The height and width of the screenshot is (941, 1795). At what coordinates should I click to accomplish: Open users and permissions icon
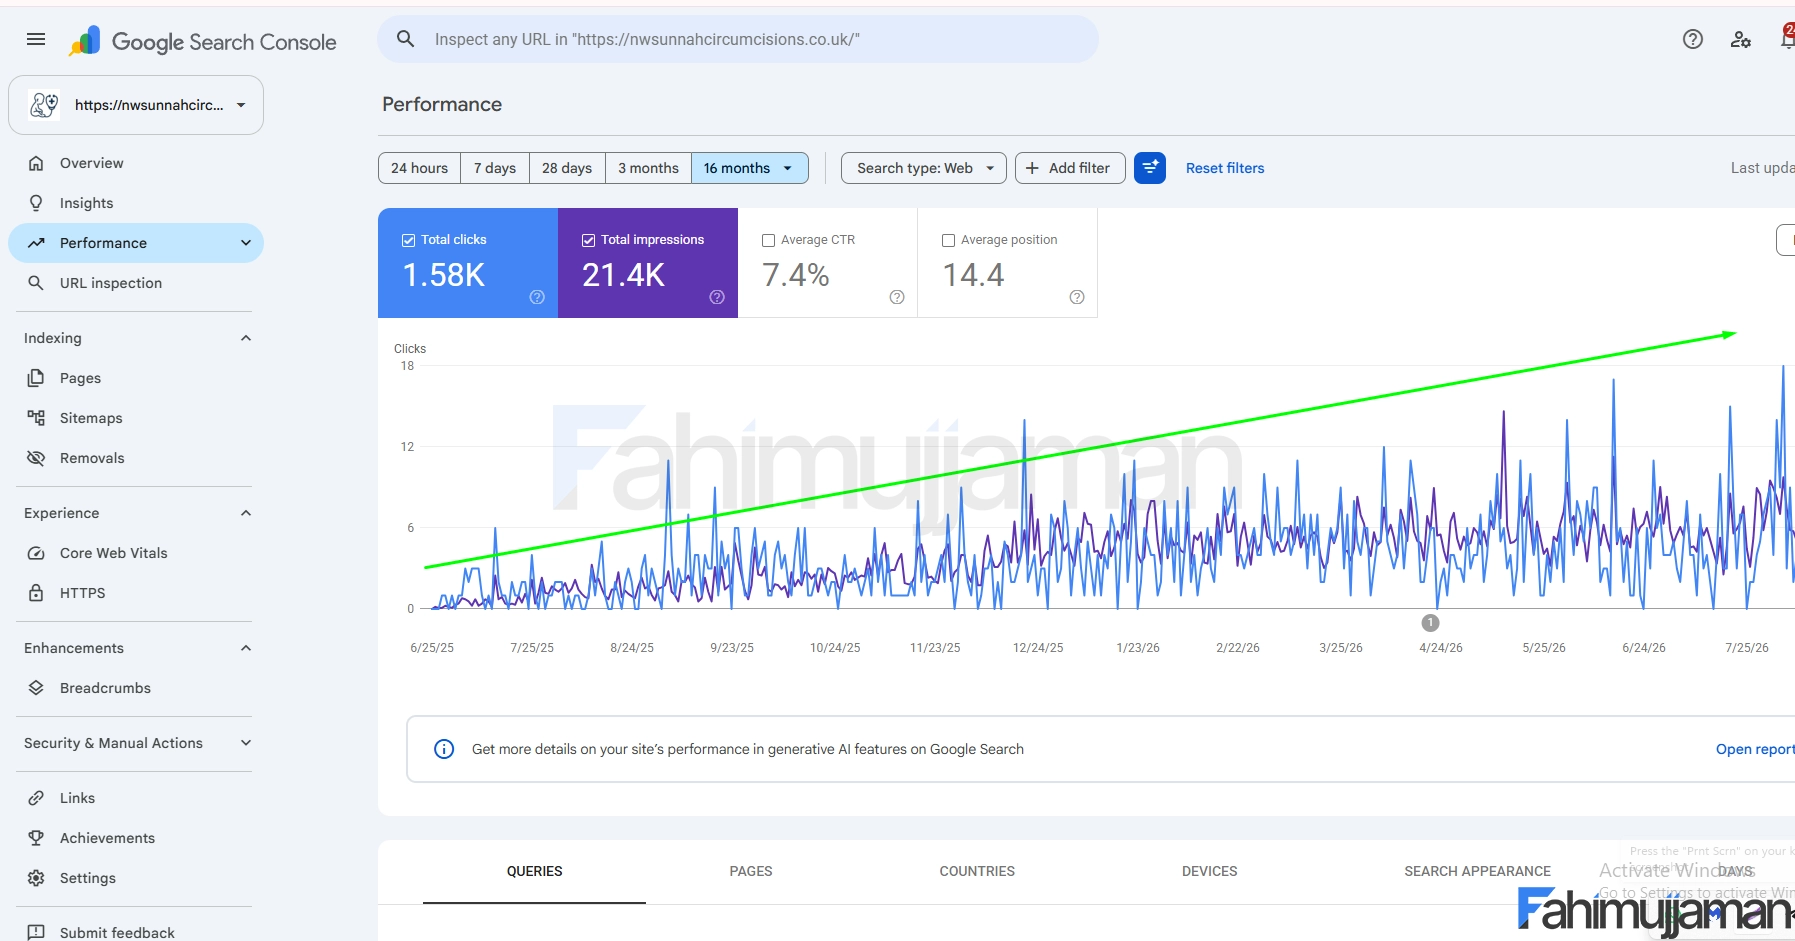(1740, 39)
